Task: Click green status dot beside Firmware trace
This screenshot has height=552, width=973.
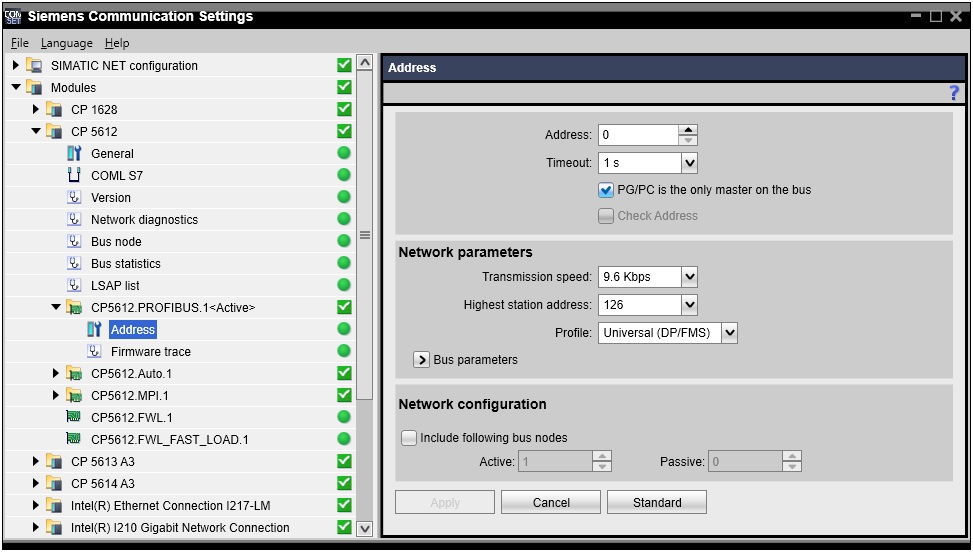Action: click(x=344, y=351)
